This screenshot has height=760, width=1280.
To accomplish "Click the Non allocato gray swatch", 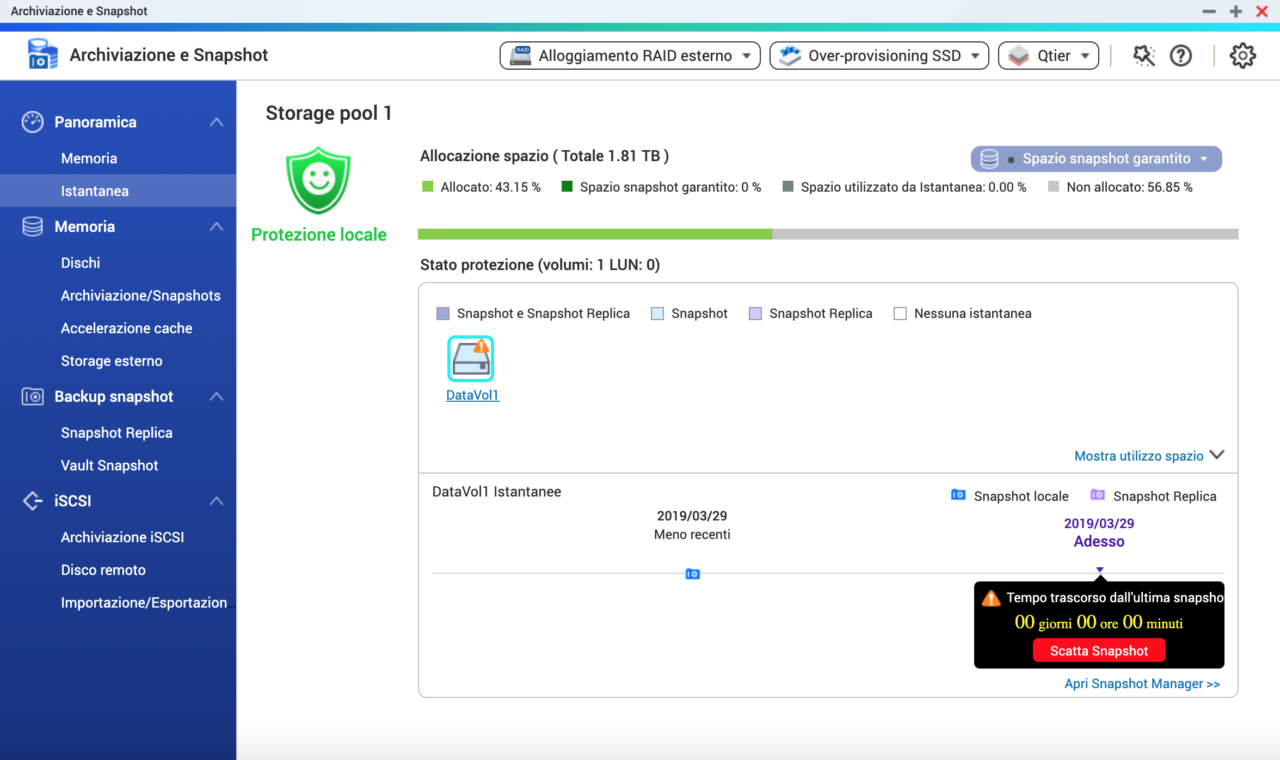I will [1054, 187].
